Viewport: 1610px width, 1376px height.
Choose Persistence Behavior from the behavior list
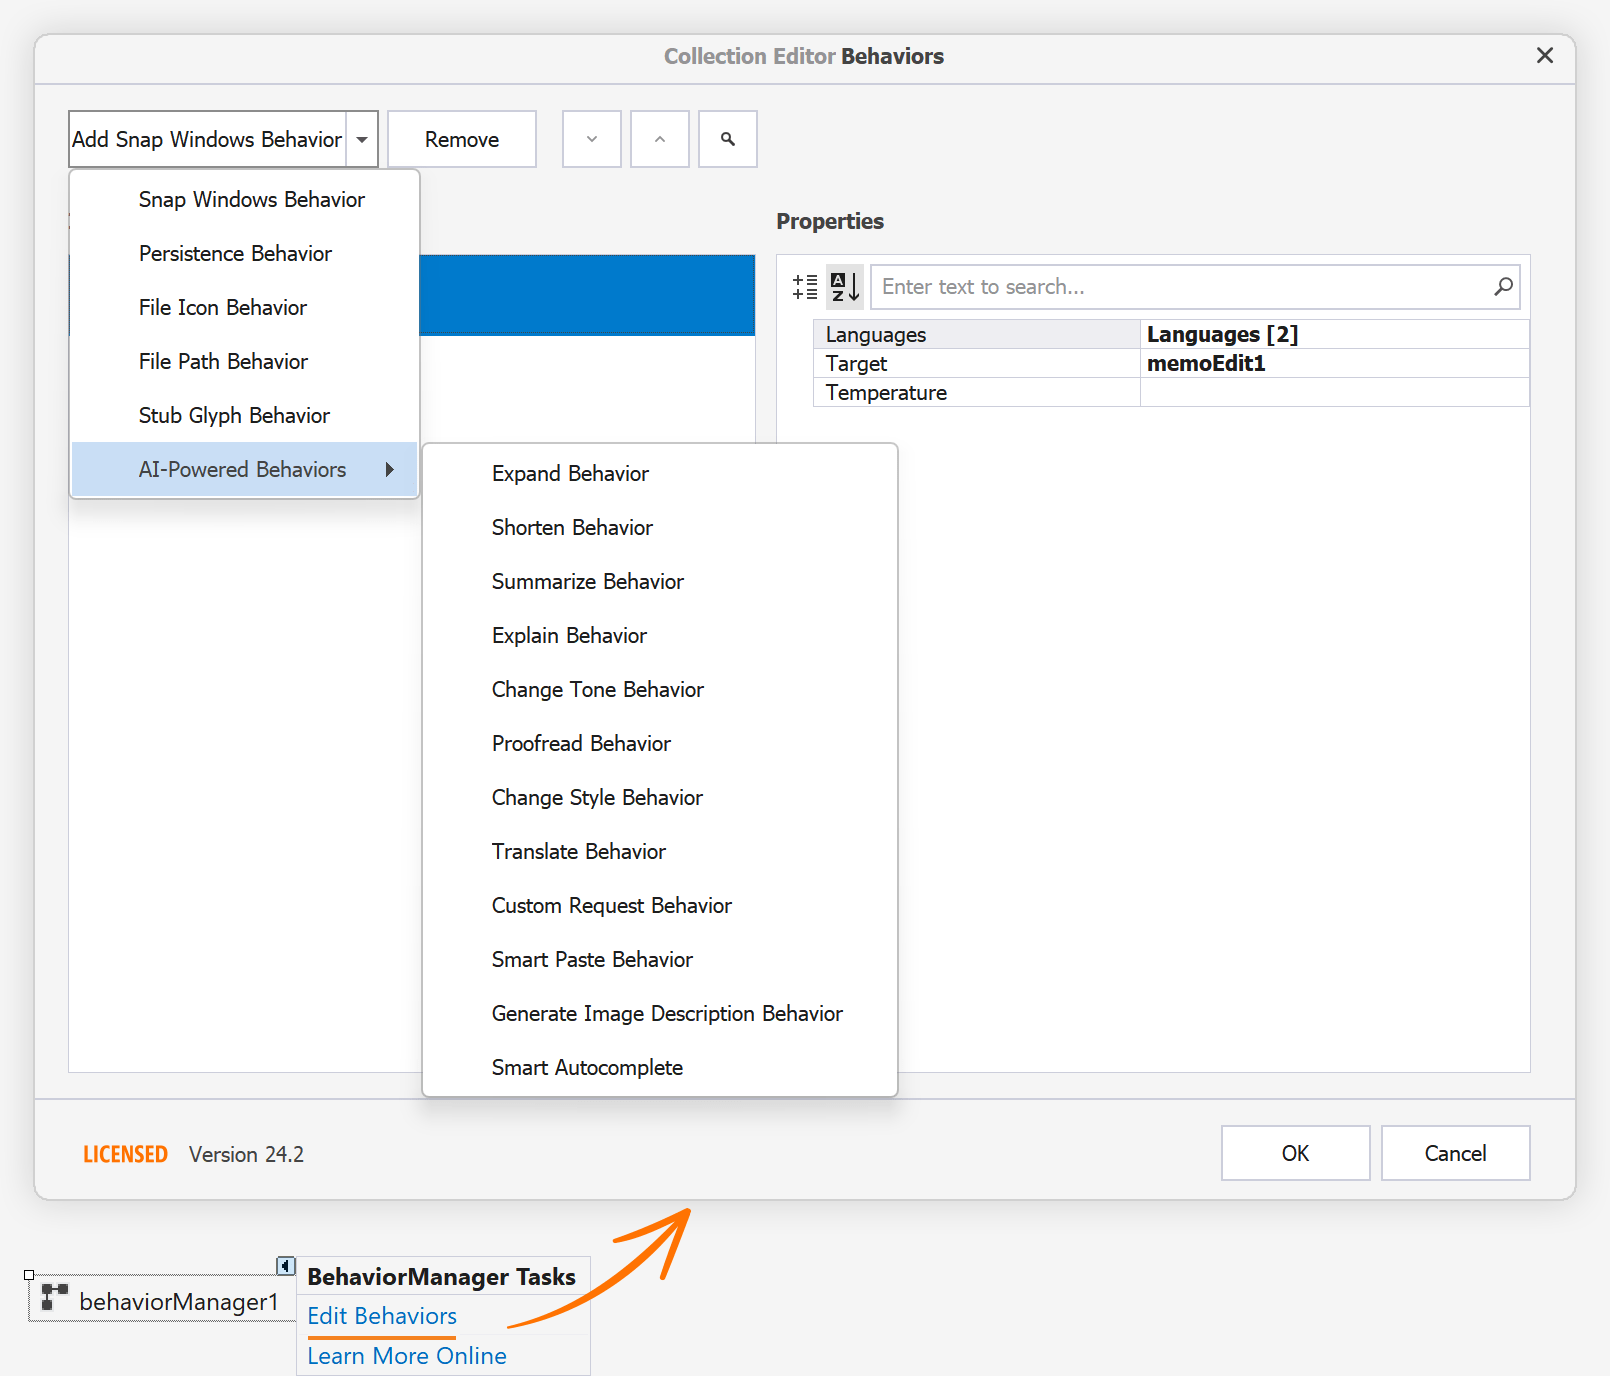click(235, 253)
